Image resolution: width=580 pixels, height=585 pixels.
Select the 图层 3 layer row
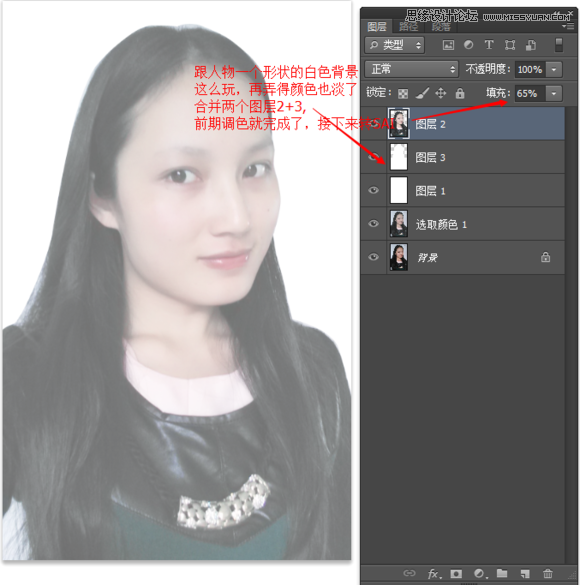click(463, 157)
